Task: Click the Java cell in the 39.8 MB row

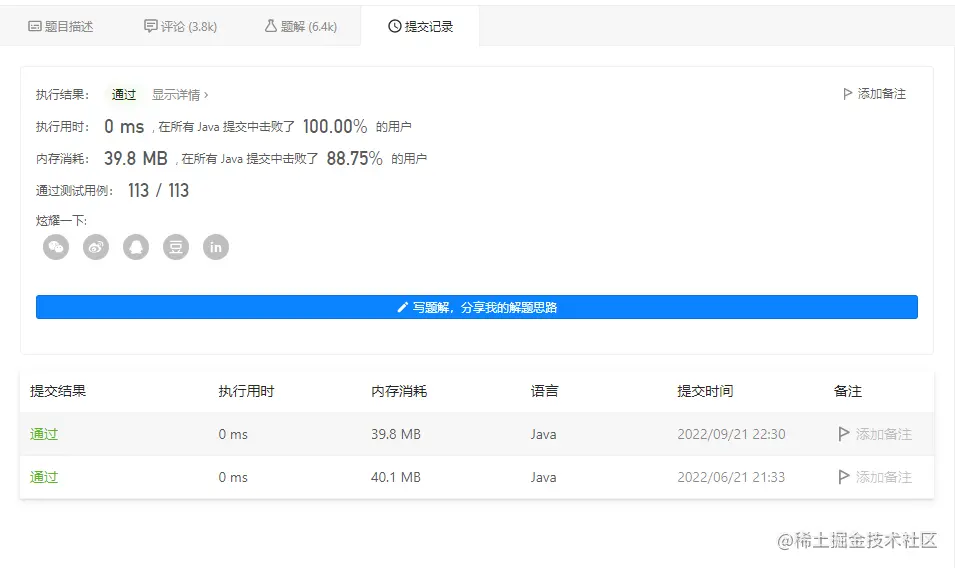Action: [543, 434]
